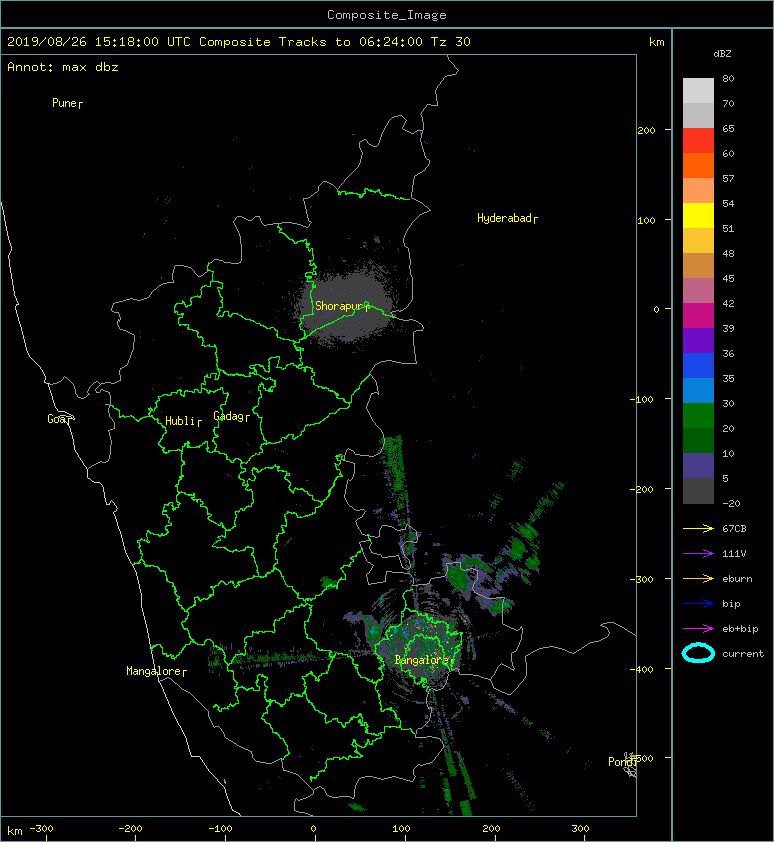Click the golden 51 dBZ legend swatch

point(698,241)
